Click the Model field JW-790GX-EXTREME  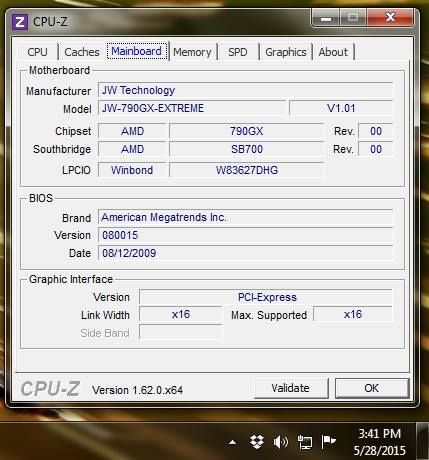pos(192,108)
